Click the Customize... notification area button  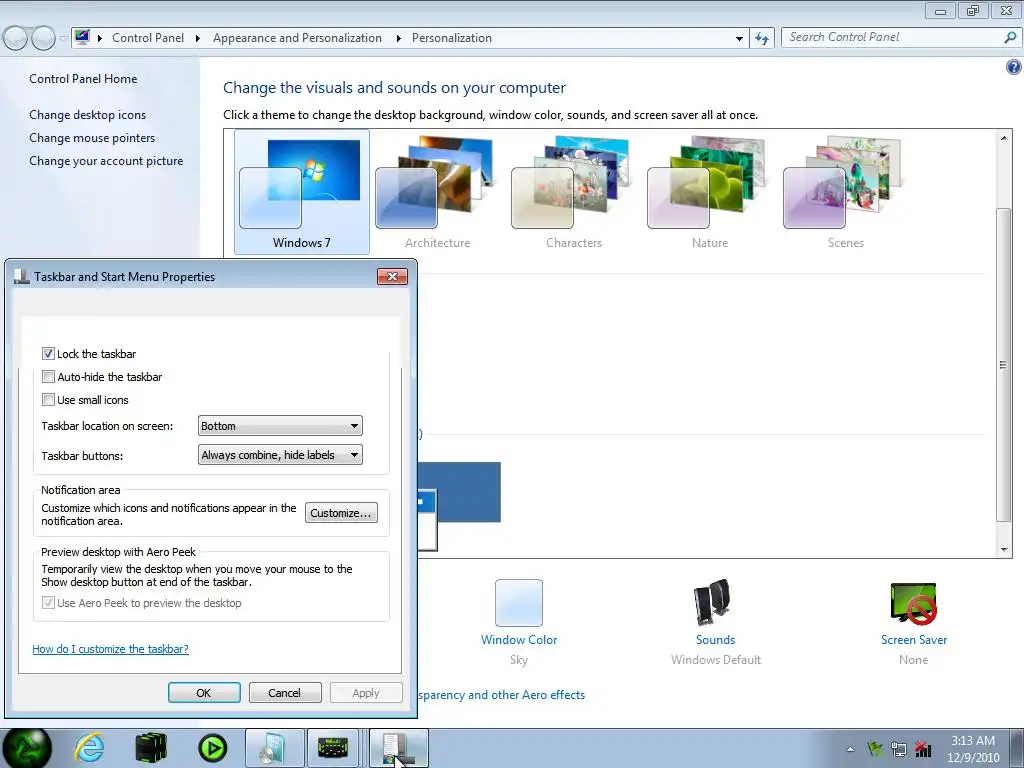click(x=341, y=513)
